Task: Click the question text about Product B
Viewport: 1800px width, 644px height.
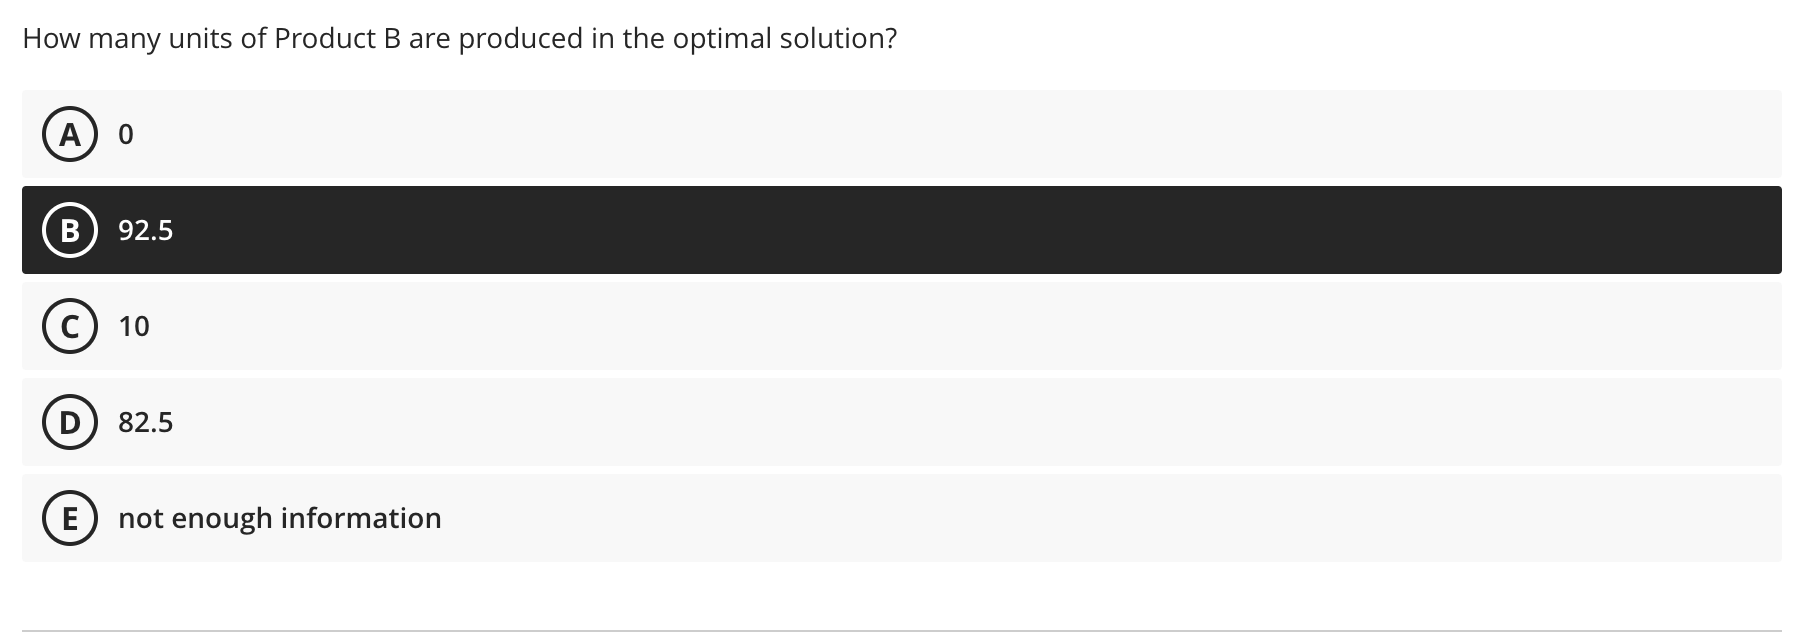Action: (459, 38)
